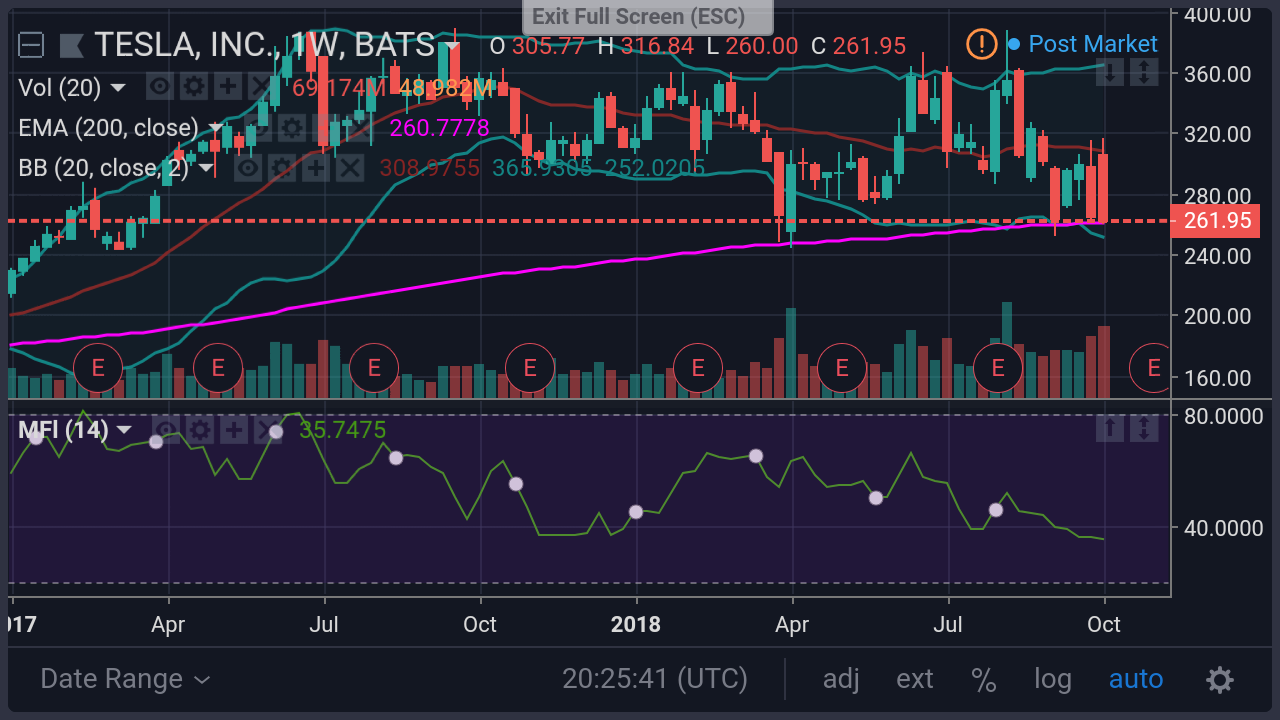Open settings for the MFI (14) indicator
1280x720 pixels.
click(x=200, y=430)
